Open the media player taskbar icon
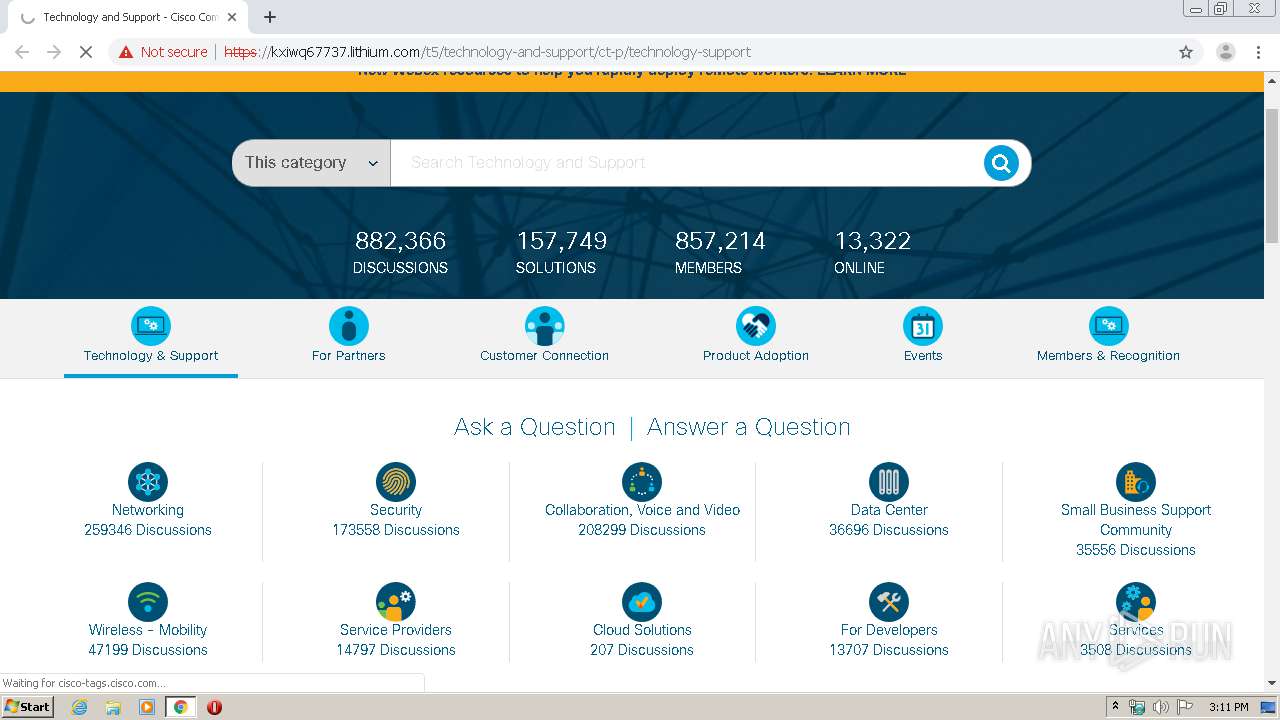This screenshot has height=720, width=1280. [147, 707]
